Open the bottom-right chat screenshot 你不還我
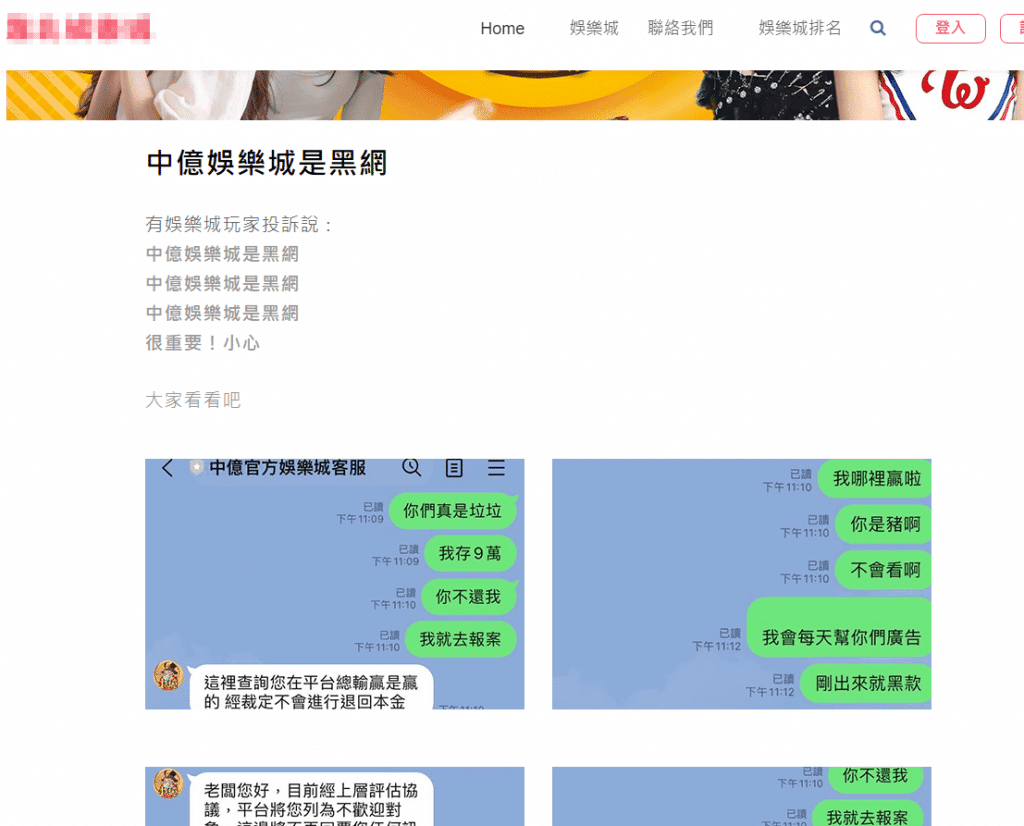The image size is (1024, 826). click(x=741, y=796)
